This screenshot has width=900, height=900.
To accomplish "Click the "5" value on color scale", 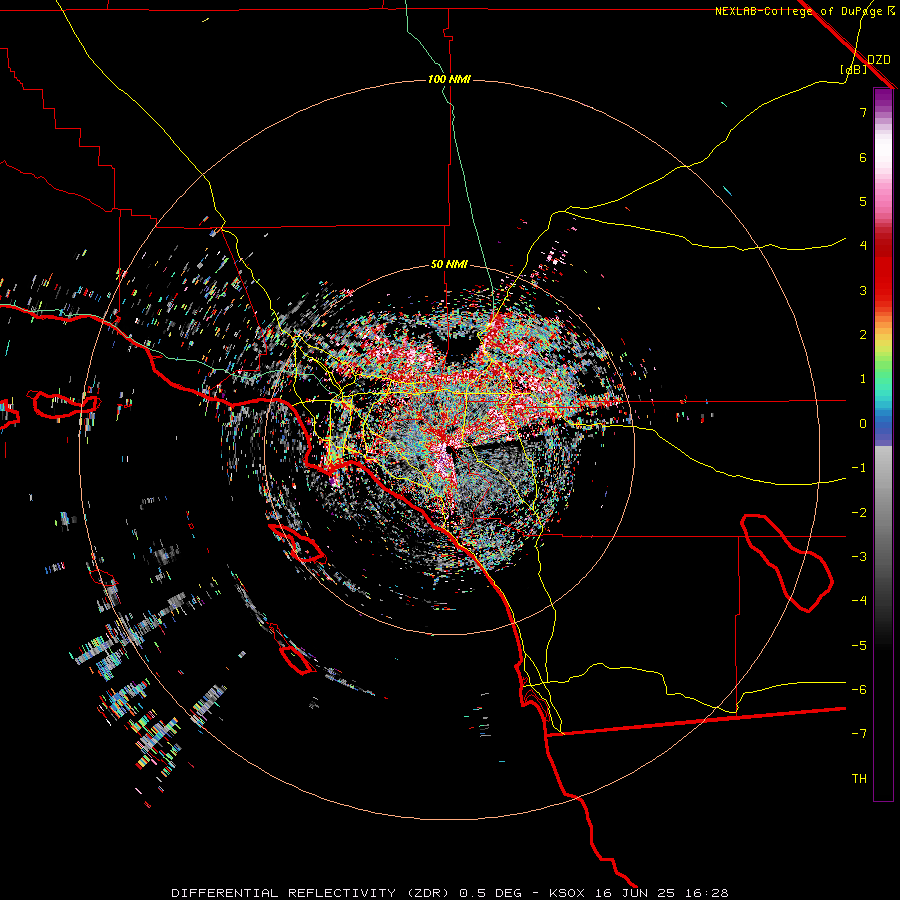I will click(863, 201).
